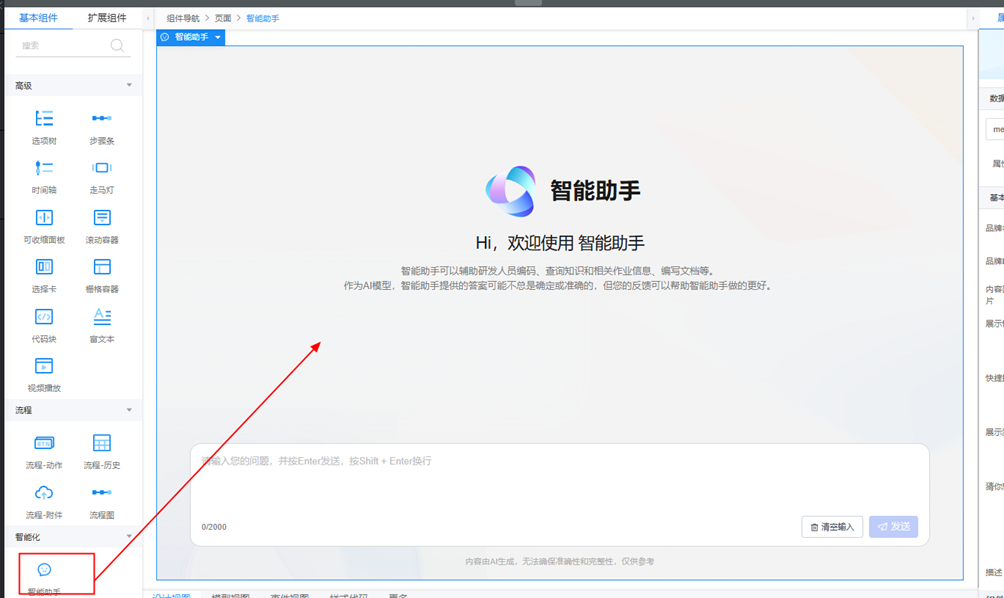This screenshot has height=598, width=1004.
Task: Click the 页面 breadcrumb link
Action: (x=222, y=19)
